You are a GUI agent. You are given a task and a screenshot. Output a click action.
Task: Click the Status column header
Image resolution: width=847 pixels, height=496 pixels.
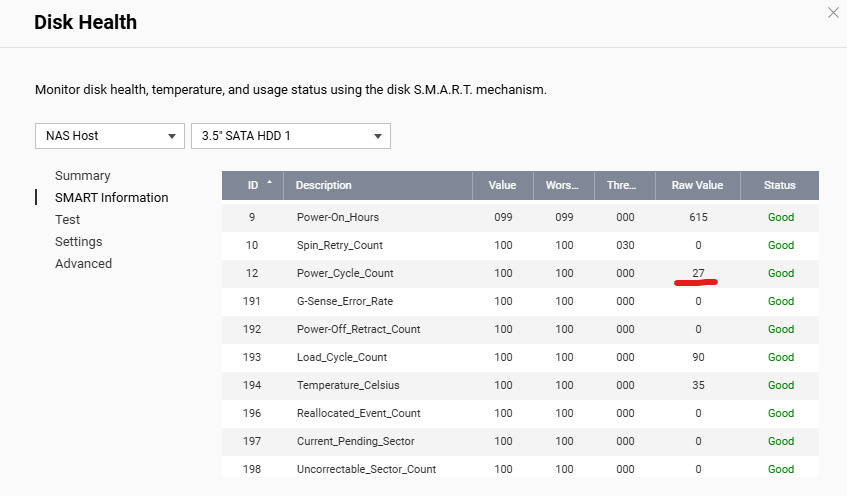779,185
